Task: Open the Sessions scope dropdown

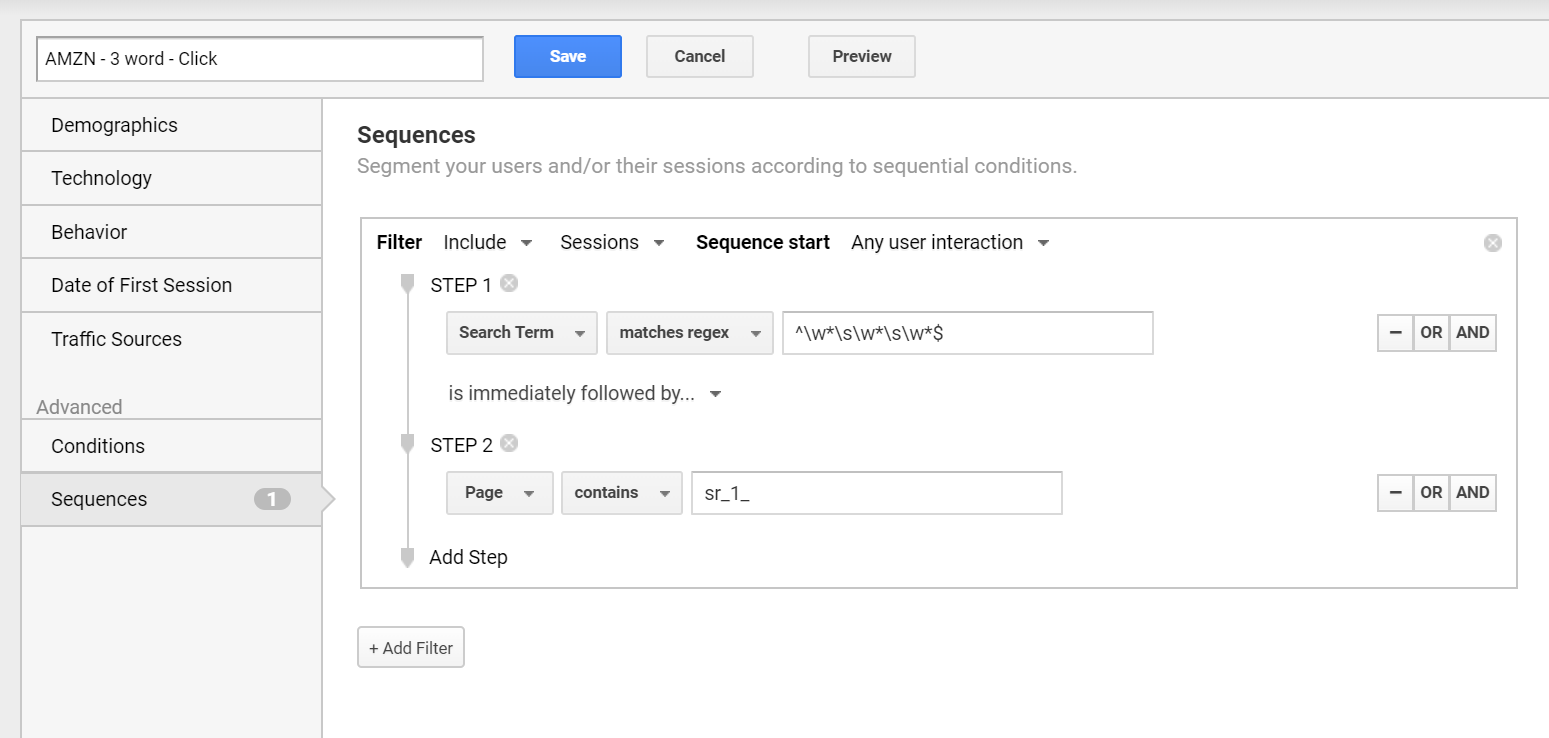Action: pyautogui.click(x=612, y=243)
